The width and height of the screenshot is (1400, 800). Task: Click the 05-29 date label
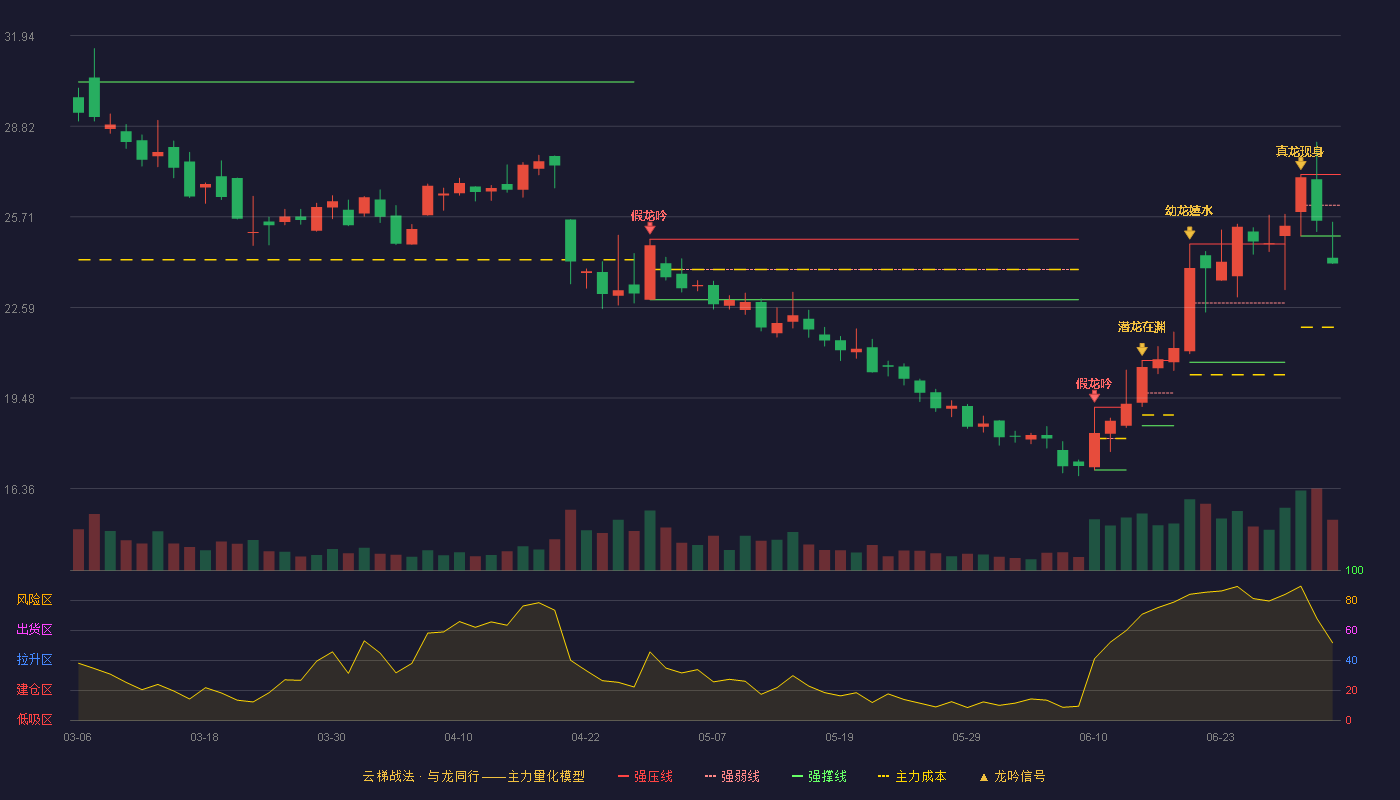tap(966, 737)
